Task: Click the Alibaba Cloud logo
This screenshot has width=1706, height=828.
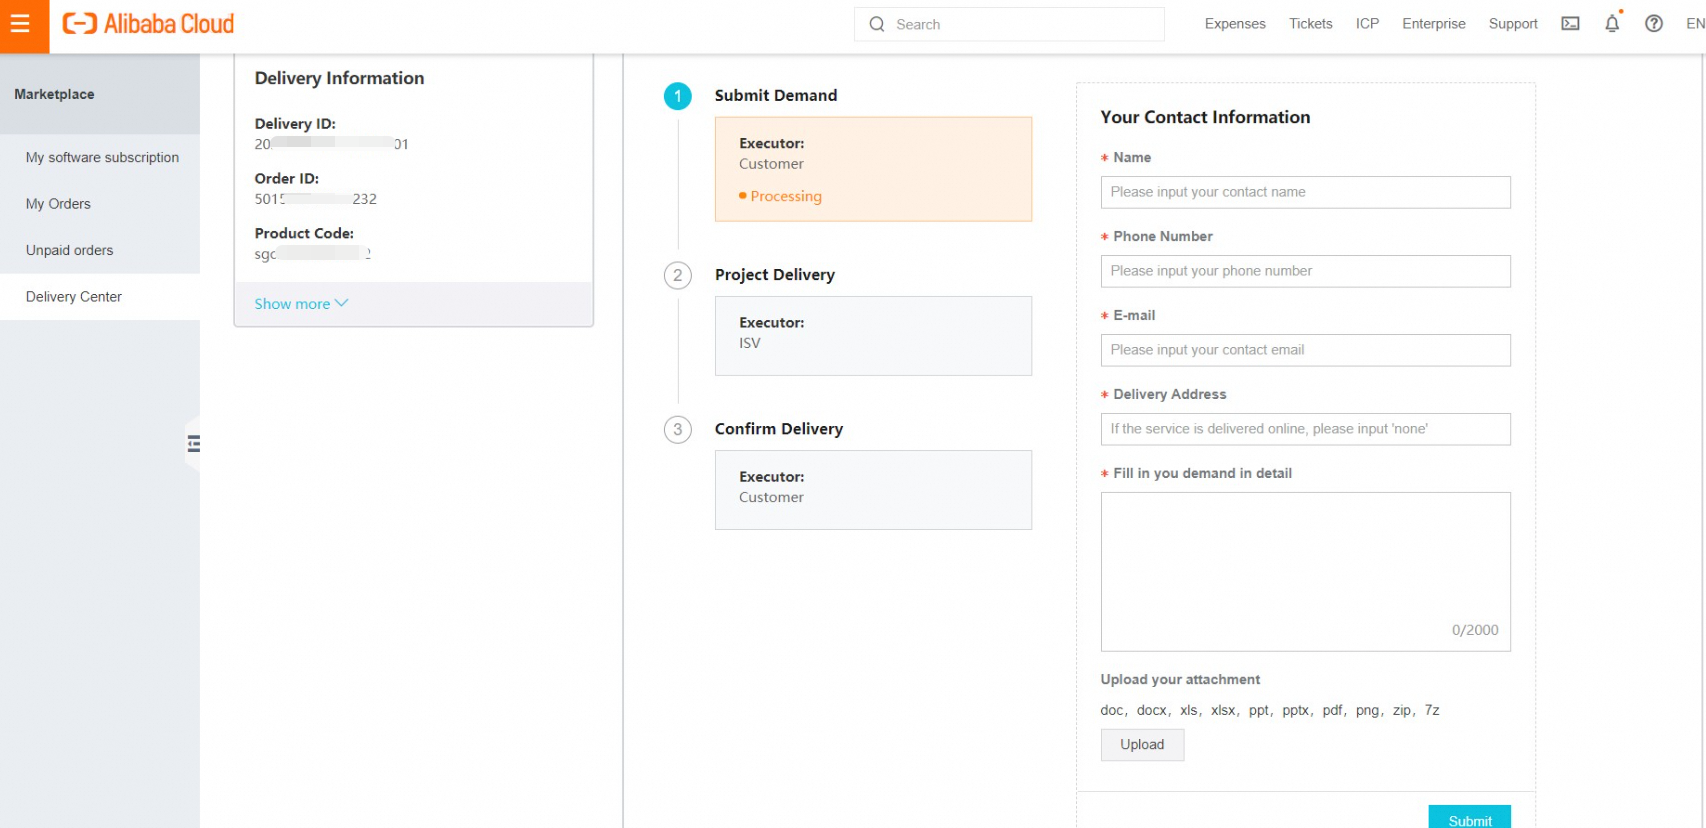Action: coord(148,24)
